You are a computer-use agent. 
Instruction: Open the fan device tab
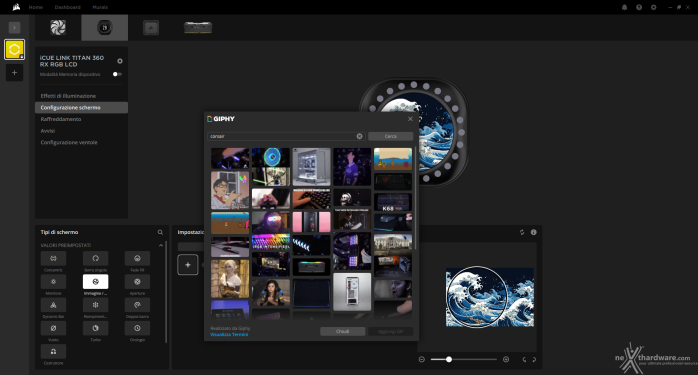click(x=58, y=28)
